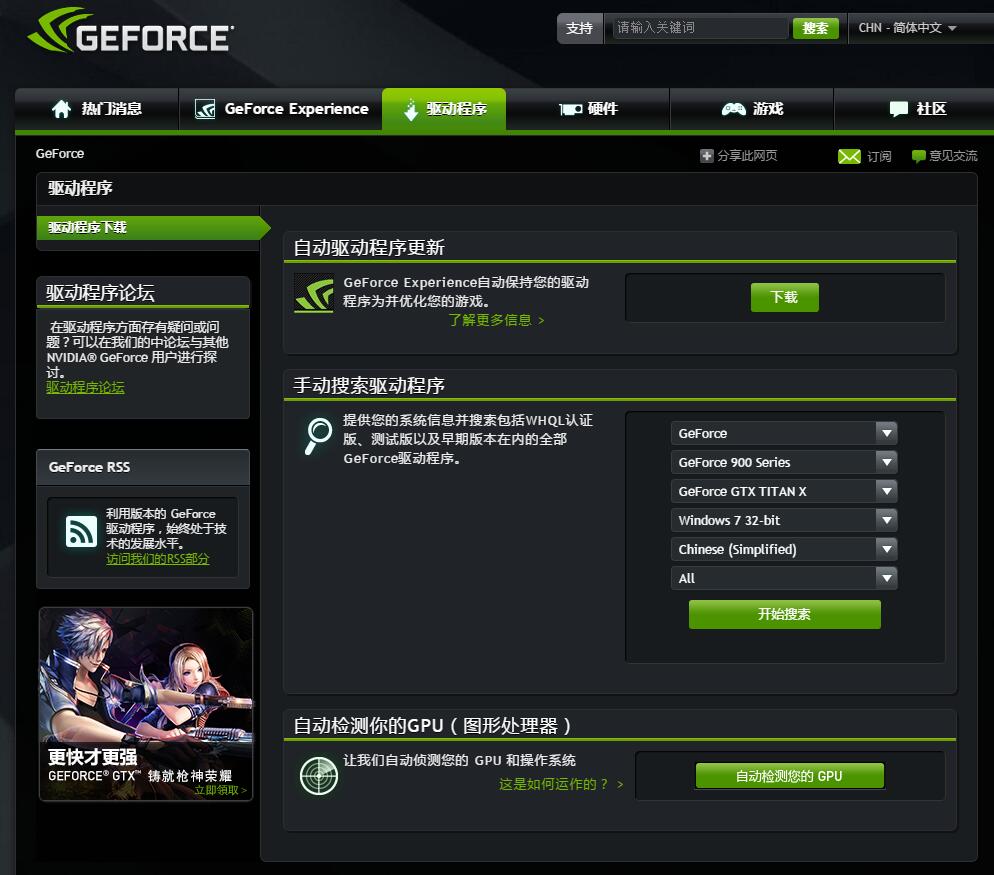Click the RSS feed icon
Screen dimensions: 994x875
81,533
